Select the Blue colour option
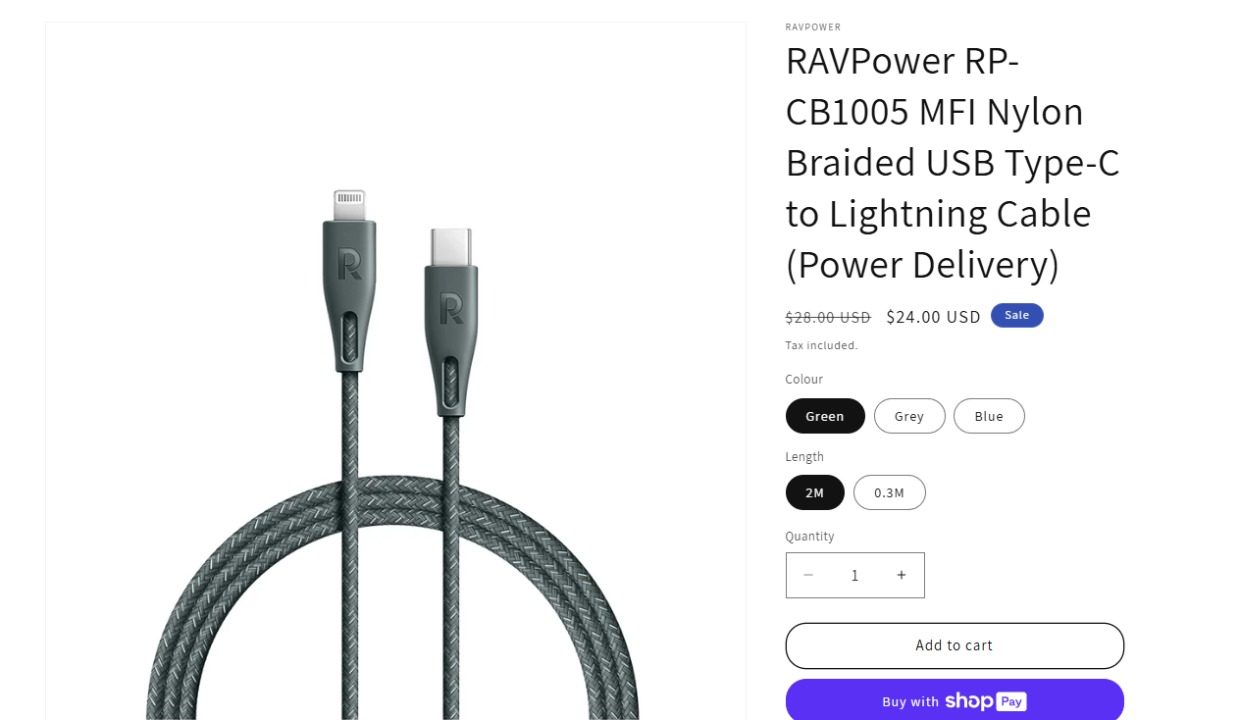1240x720 pixels. pyautogui.click(x=989, y=416)
